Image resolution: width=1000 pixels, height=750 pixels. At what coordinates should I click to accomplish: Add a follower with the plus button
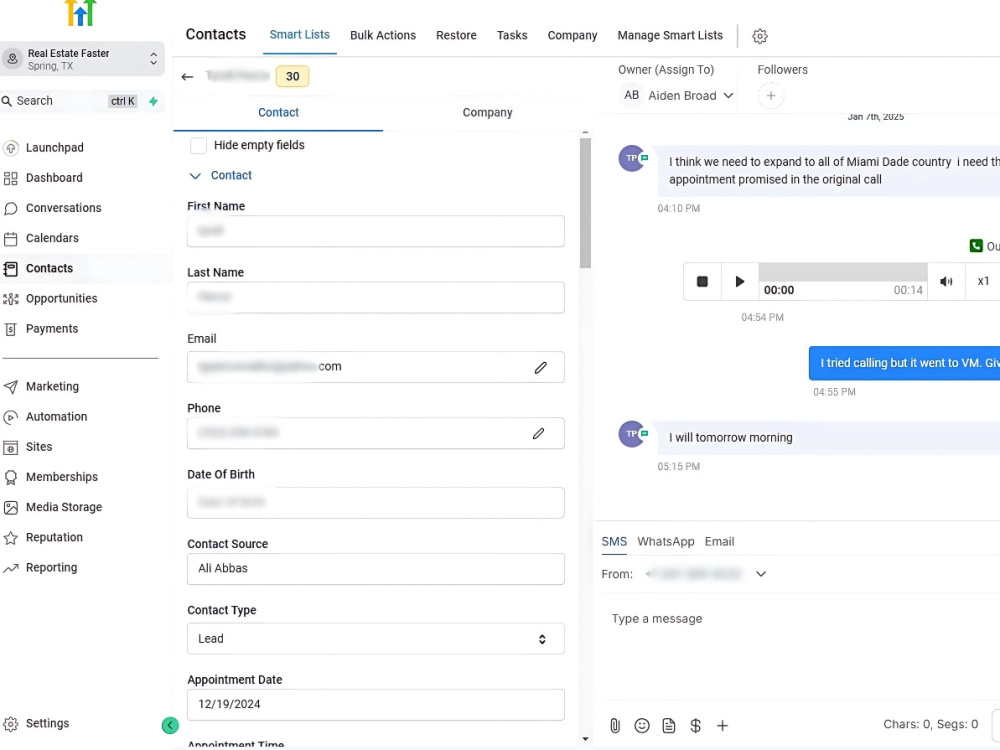[x=770, y=96]
